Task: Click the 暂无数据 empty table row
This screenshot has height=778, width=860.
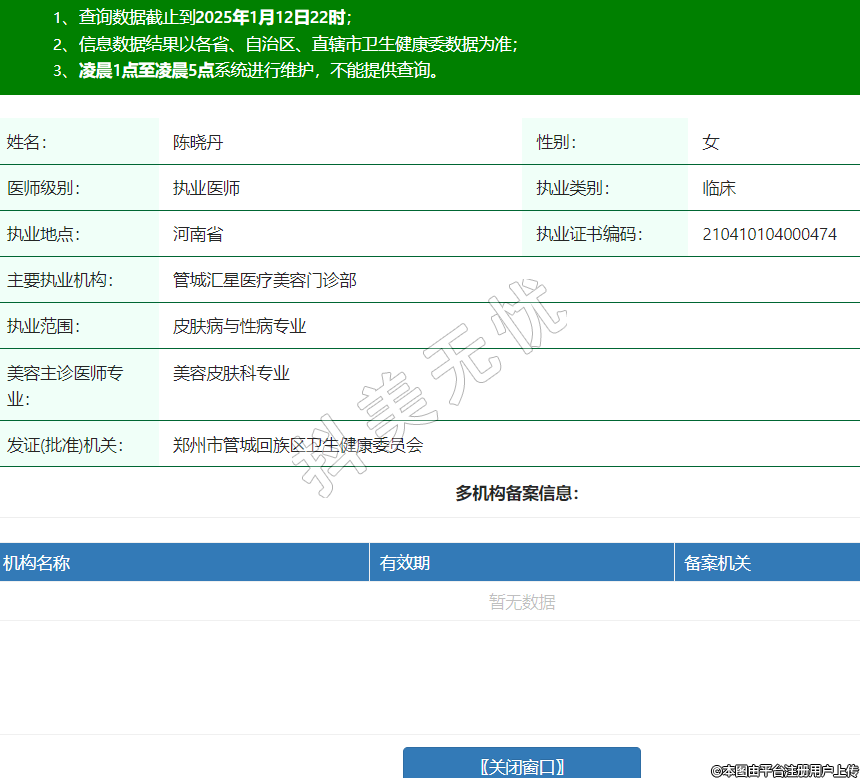Action: click(x=522, y=602)
